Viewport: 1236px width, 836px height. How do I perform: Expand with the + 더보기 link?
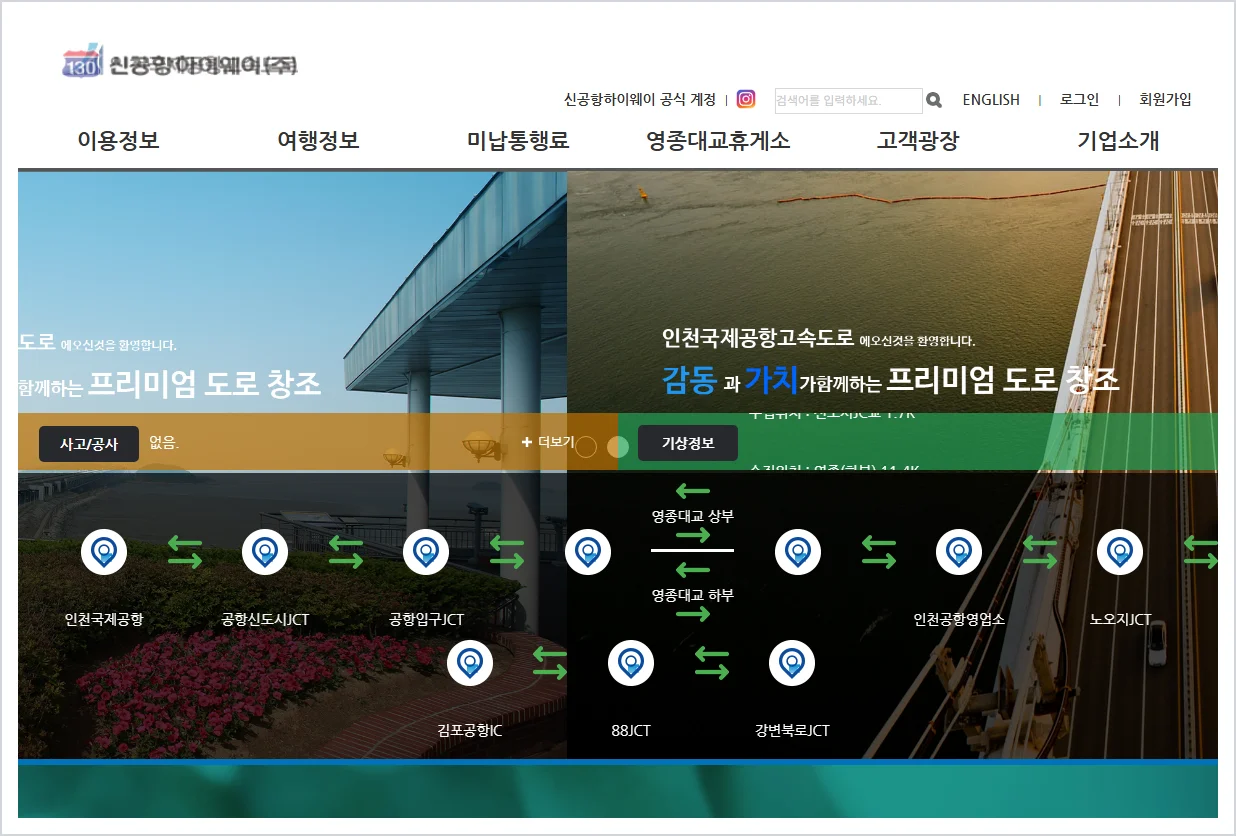(x=548, y=442)
